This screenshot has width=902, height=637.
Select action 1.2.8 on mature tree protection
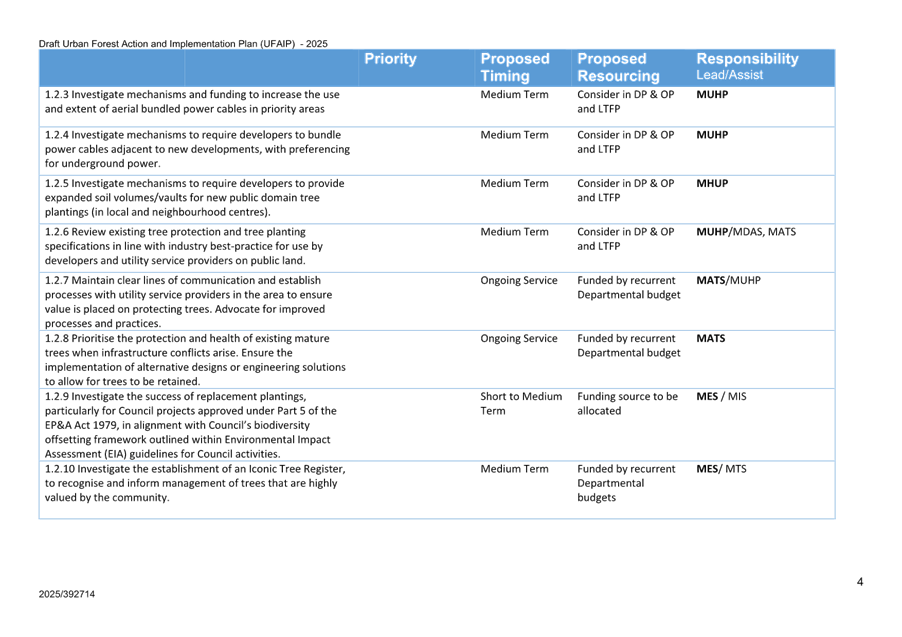(195, 360)
